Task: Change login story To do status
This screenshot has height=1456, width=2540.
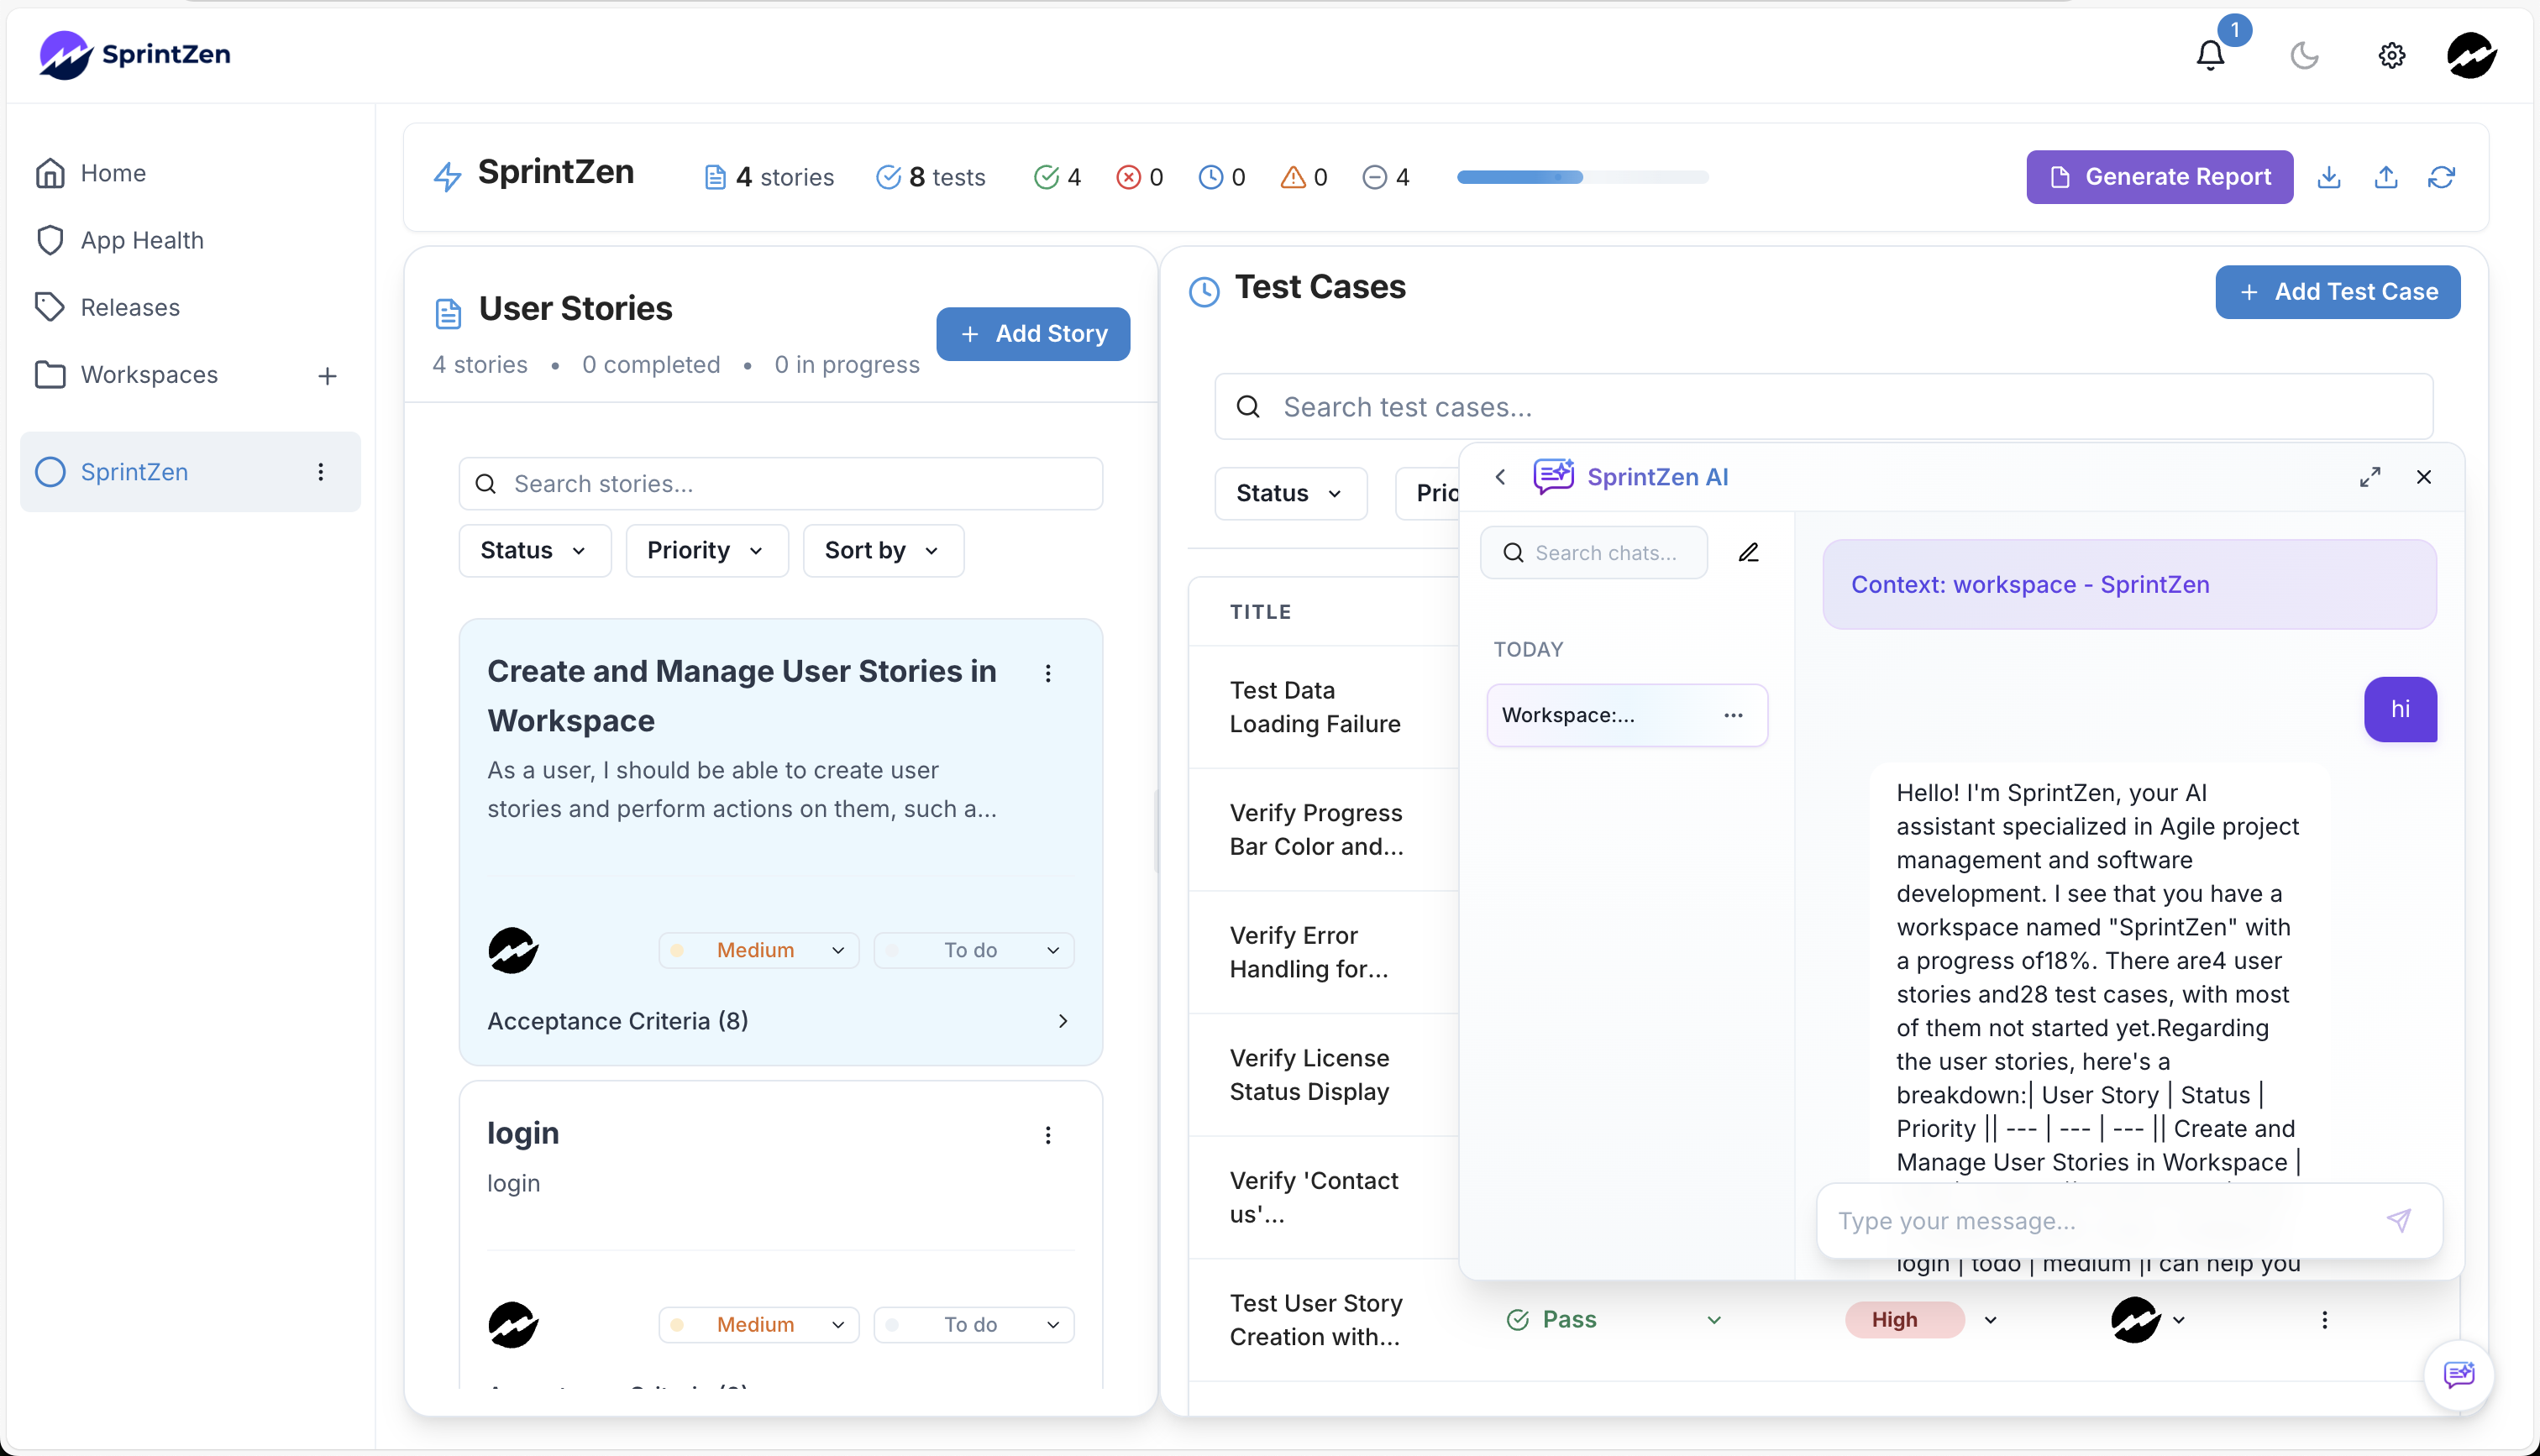Action: click(x=973, y=1324)
